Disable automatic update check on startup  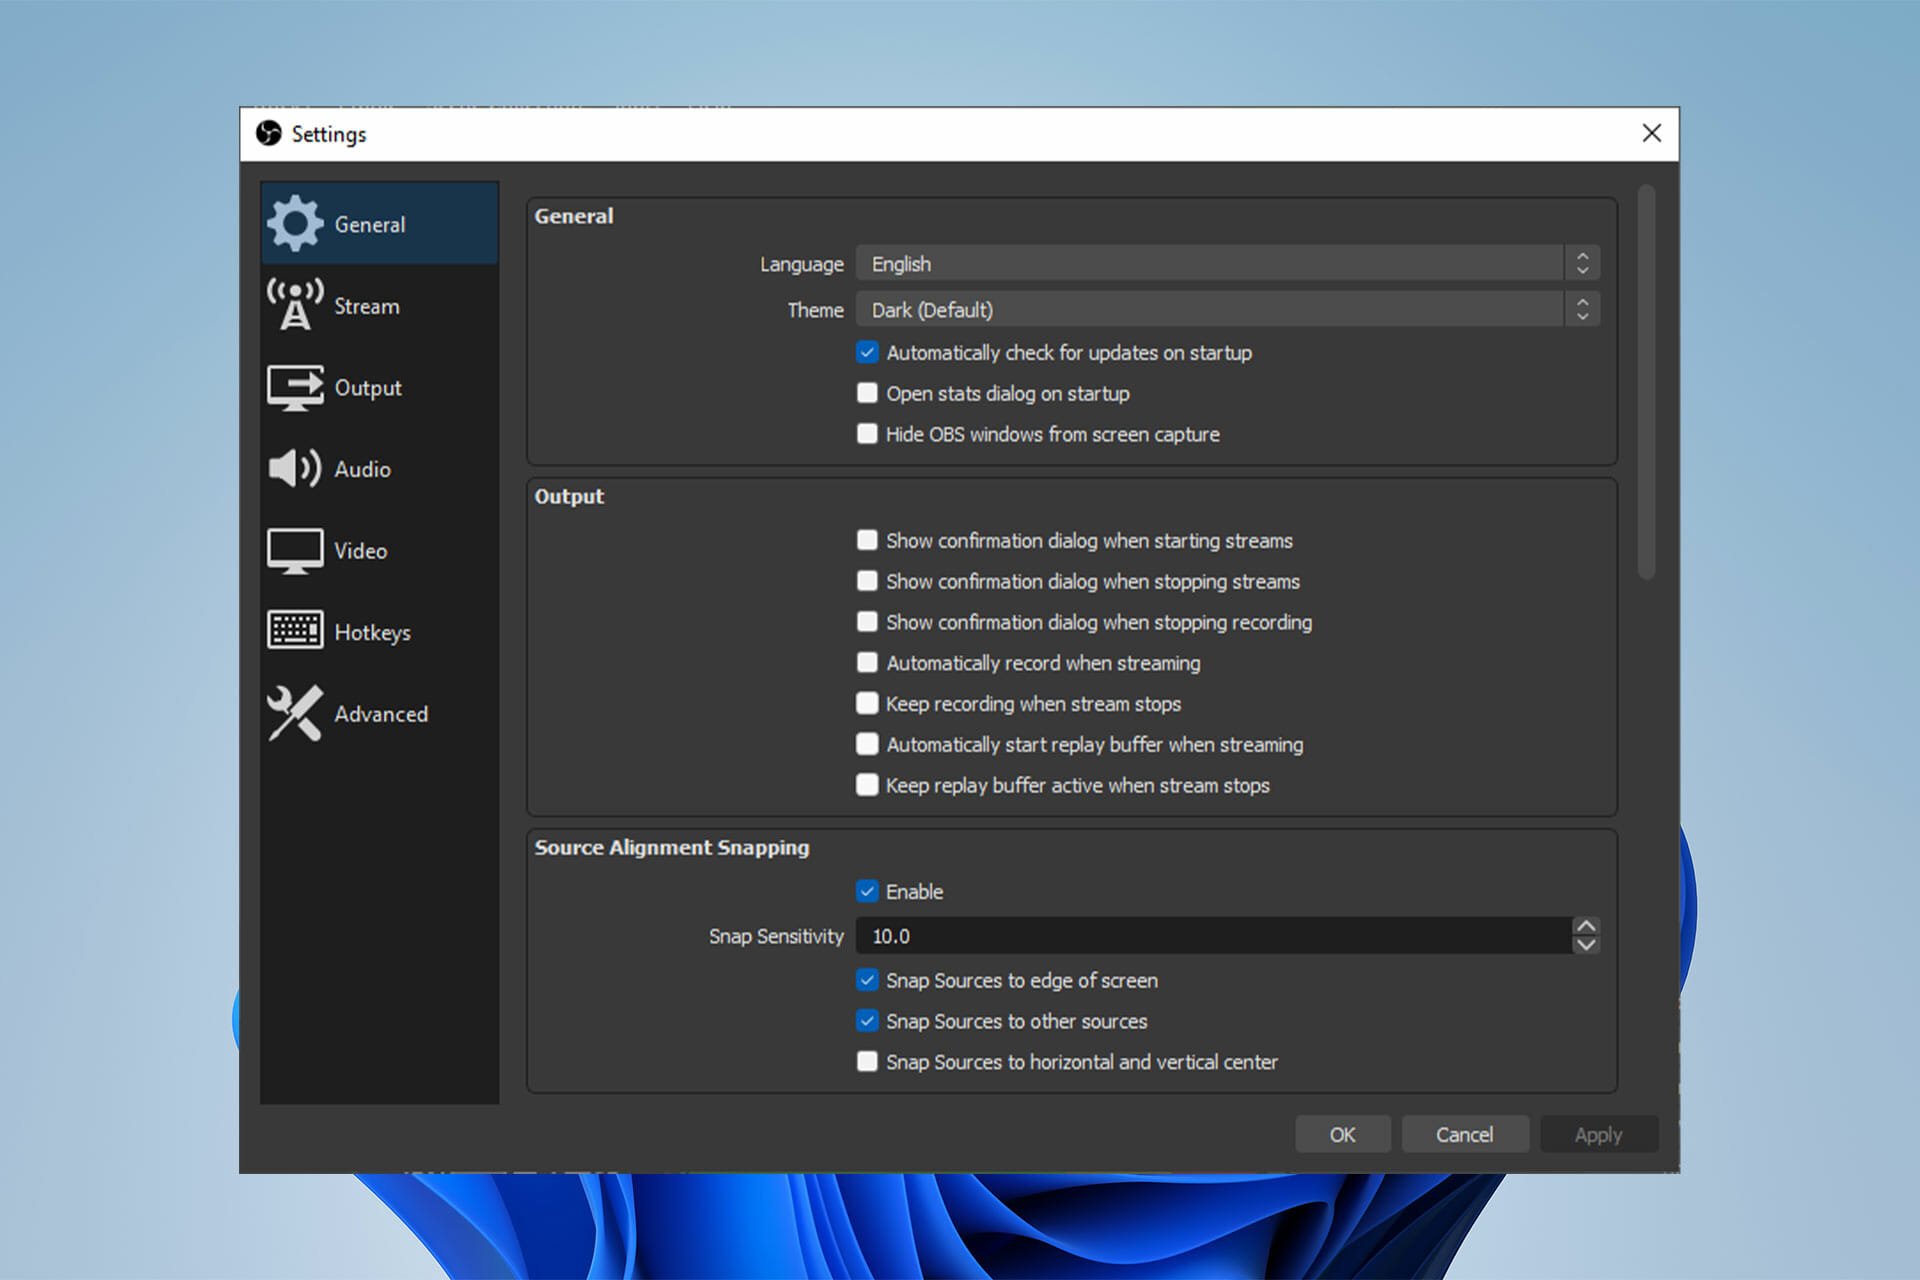[x=867, y=352]
